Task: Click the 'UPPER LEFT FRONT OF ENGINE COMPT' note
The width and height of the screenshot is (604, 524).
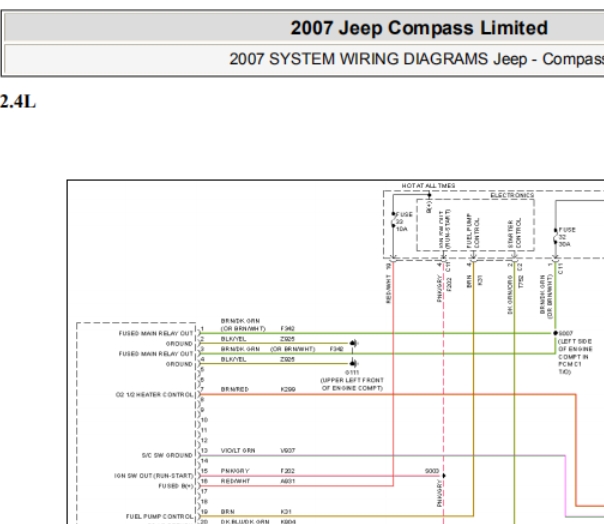Action: tap(352, 384)
